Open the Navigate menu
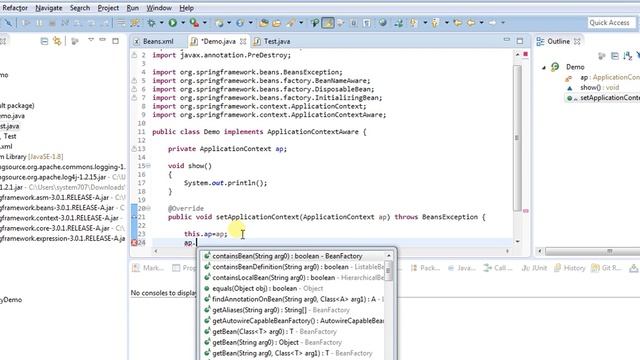This screenshot has height=360, width=640. point(49,8)
